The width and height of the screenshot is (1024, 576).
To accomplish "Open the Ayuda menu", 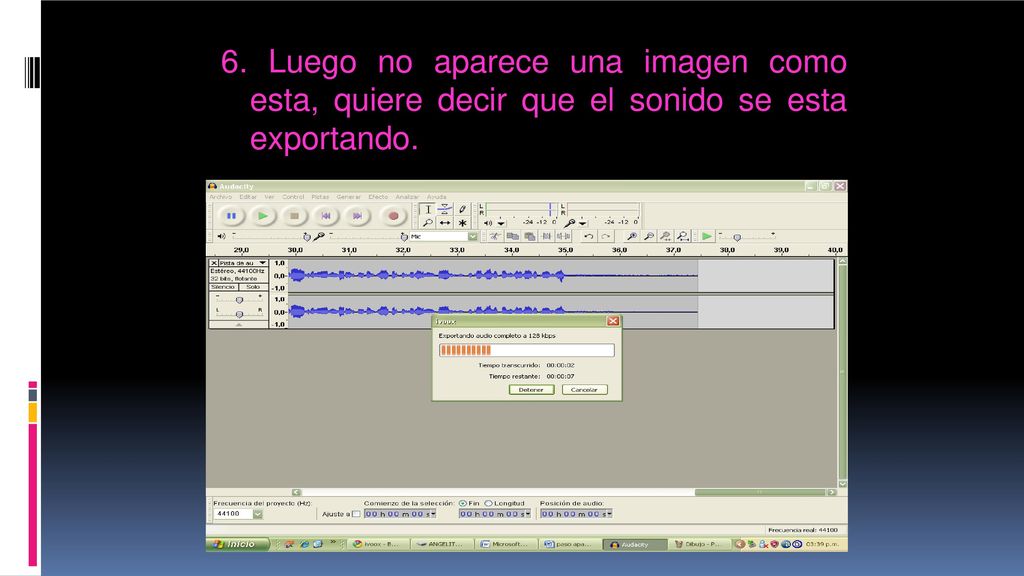I will 437,197.
